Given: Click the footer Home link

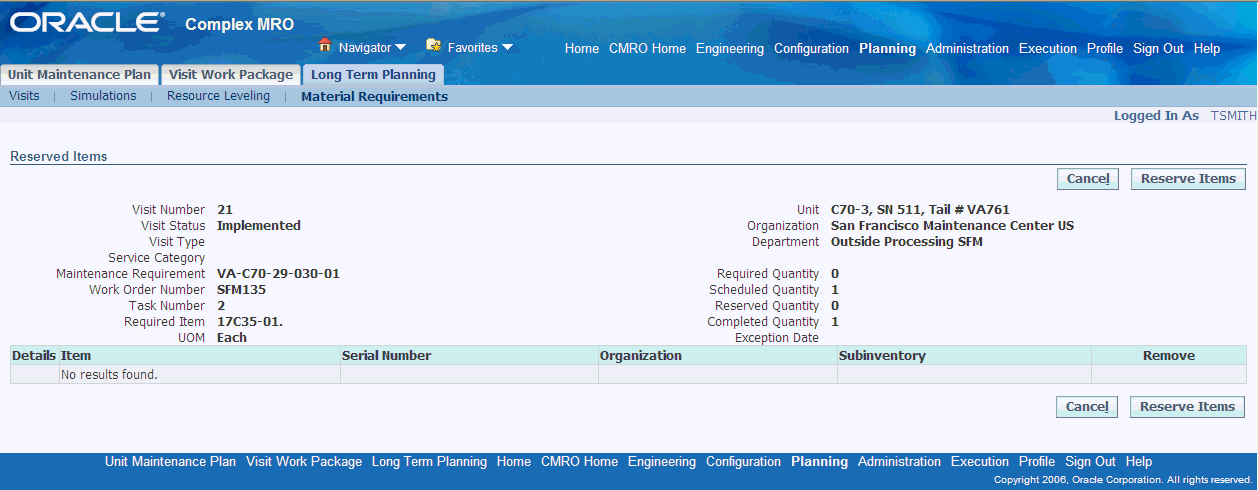Looking at the screenshot, I should [514, 462].
